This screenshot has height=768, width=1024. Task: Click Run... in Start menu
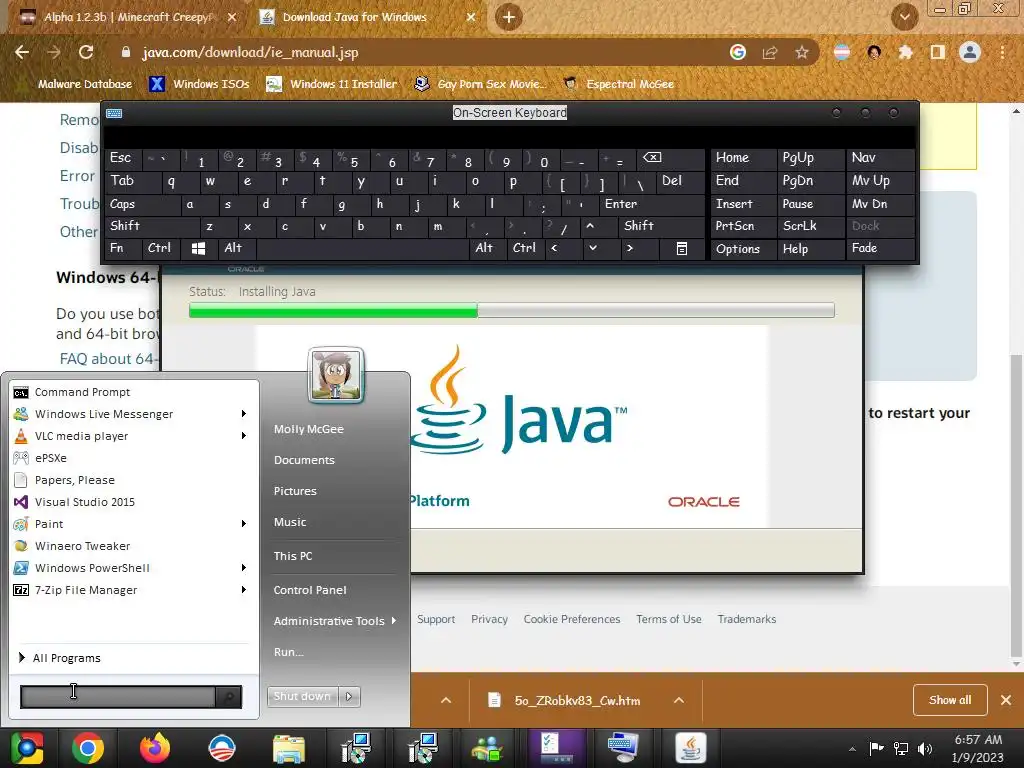tap(289, 652)
